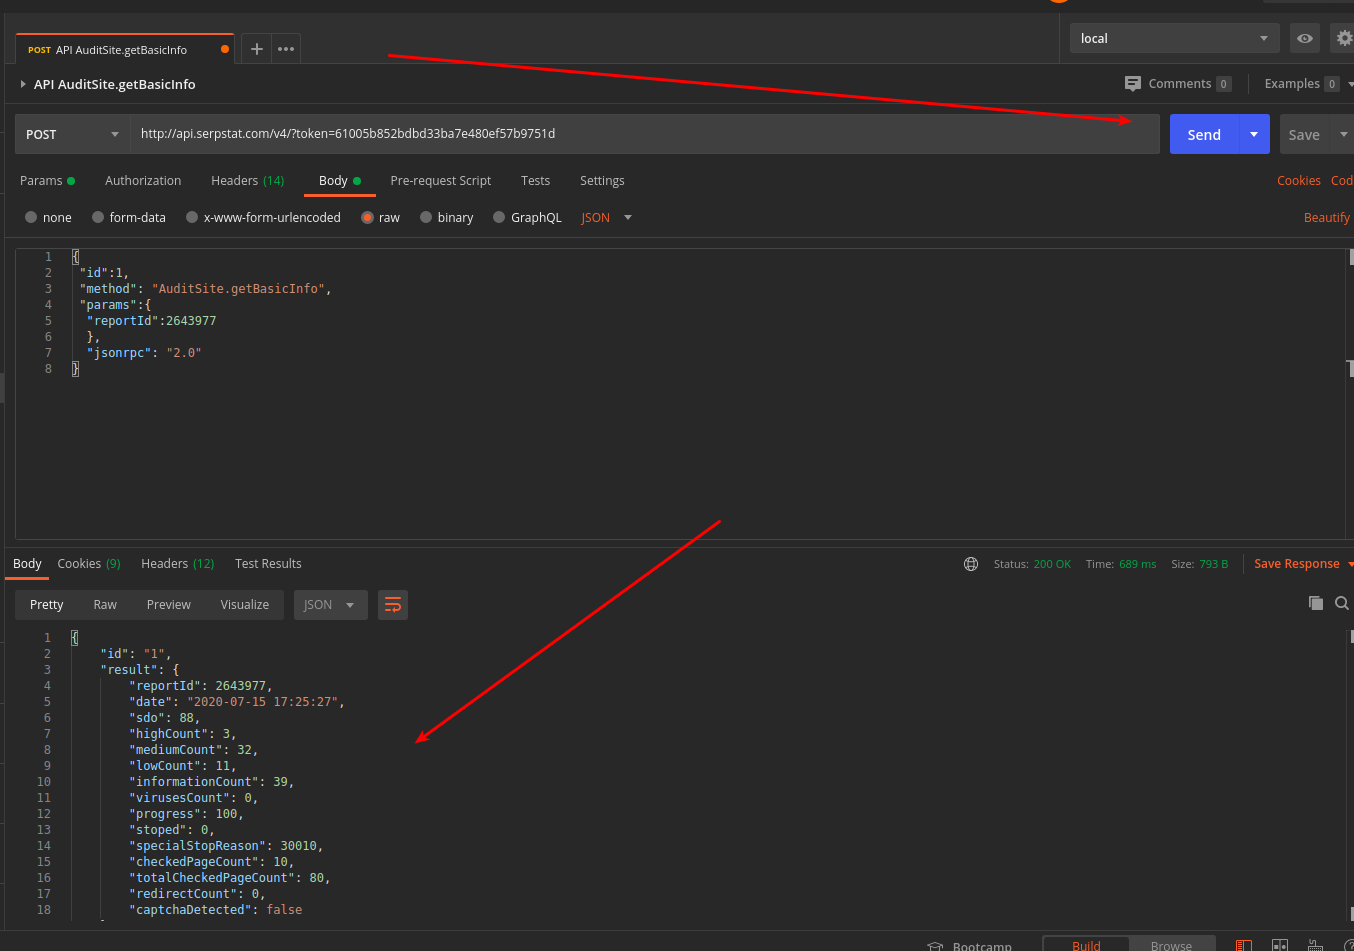
Task: Open a new request tab with plus icon
Action: [x=257, y=49]
